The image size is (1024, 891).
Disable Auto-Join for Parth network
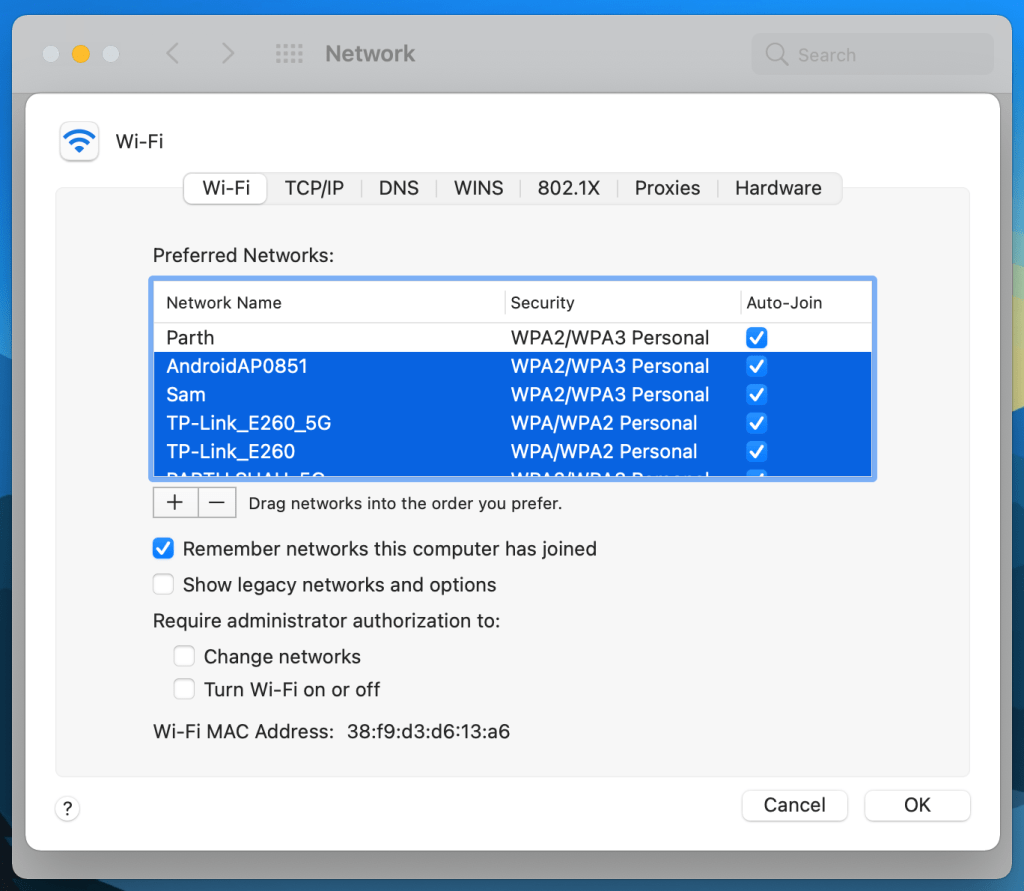(757, 338)
